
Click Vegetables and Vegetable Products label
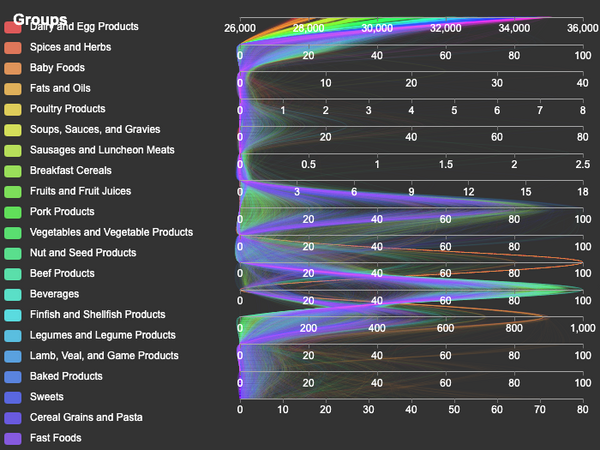coord(111,232)
